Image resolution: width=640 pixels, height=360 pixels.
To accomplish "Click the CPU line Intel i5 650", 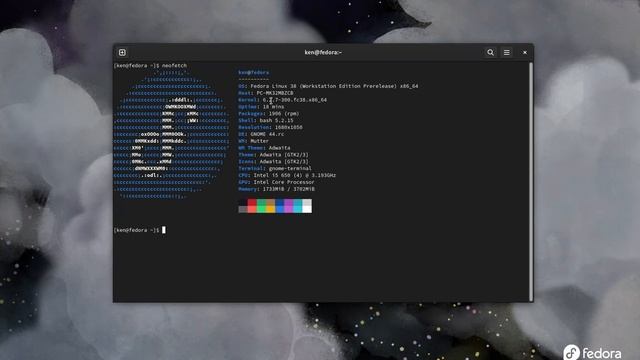I will (x=287, y=175).
